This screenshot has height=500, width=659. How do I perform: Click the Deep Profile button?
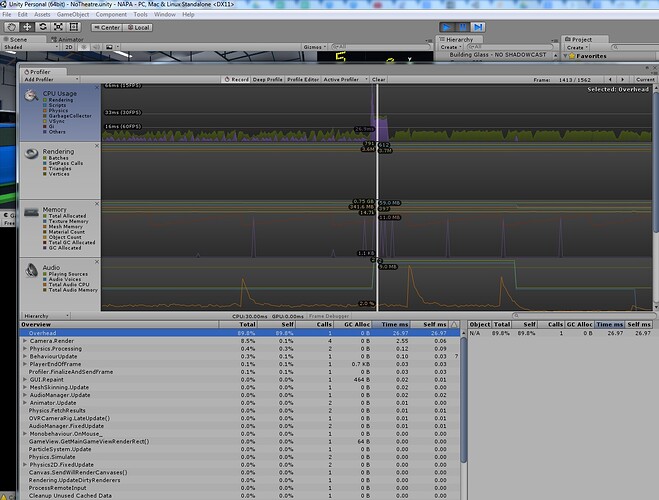[x=268, y=79]
